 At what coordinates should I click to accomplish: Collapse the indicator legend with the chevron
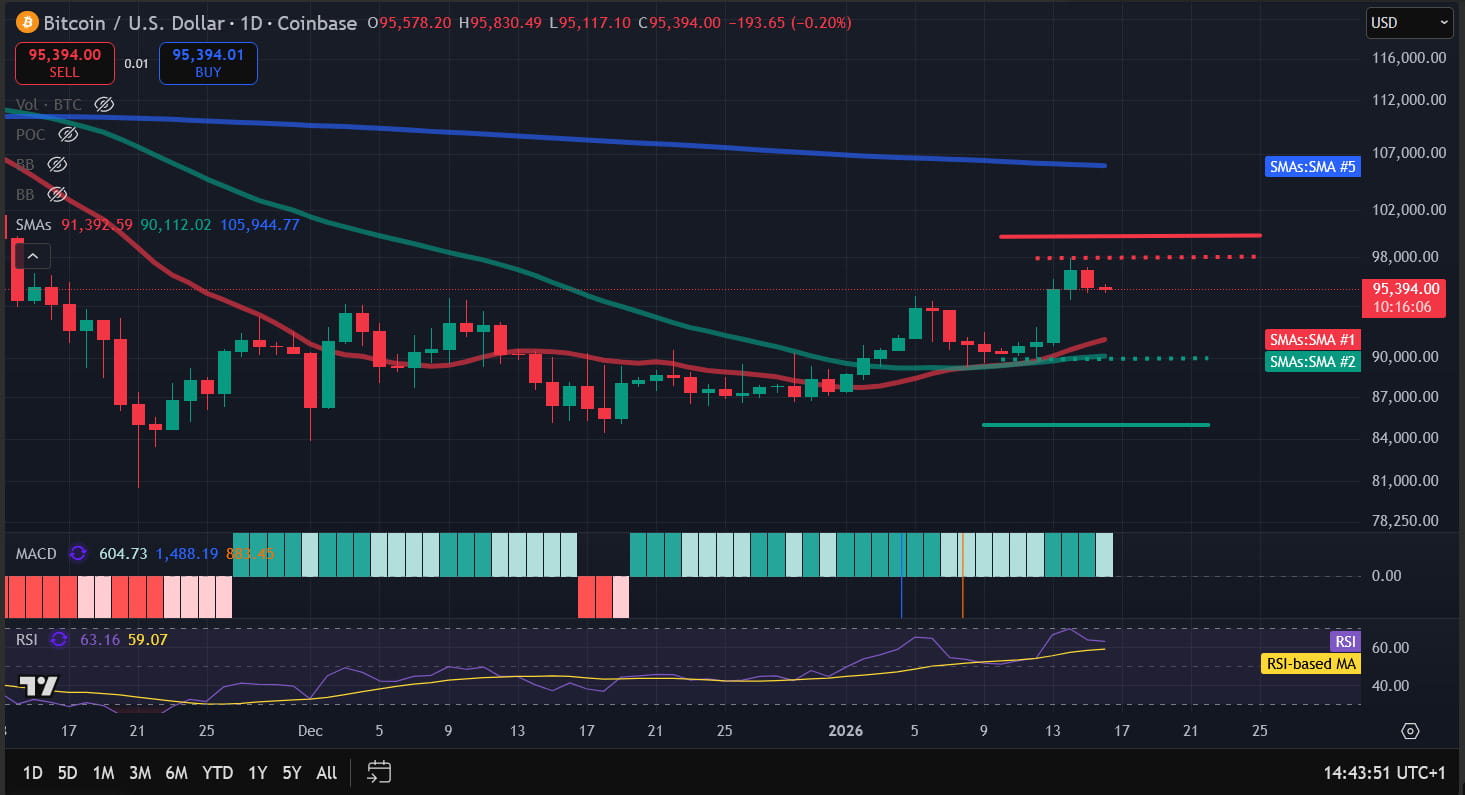point(31,257)
